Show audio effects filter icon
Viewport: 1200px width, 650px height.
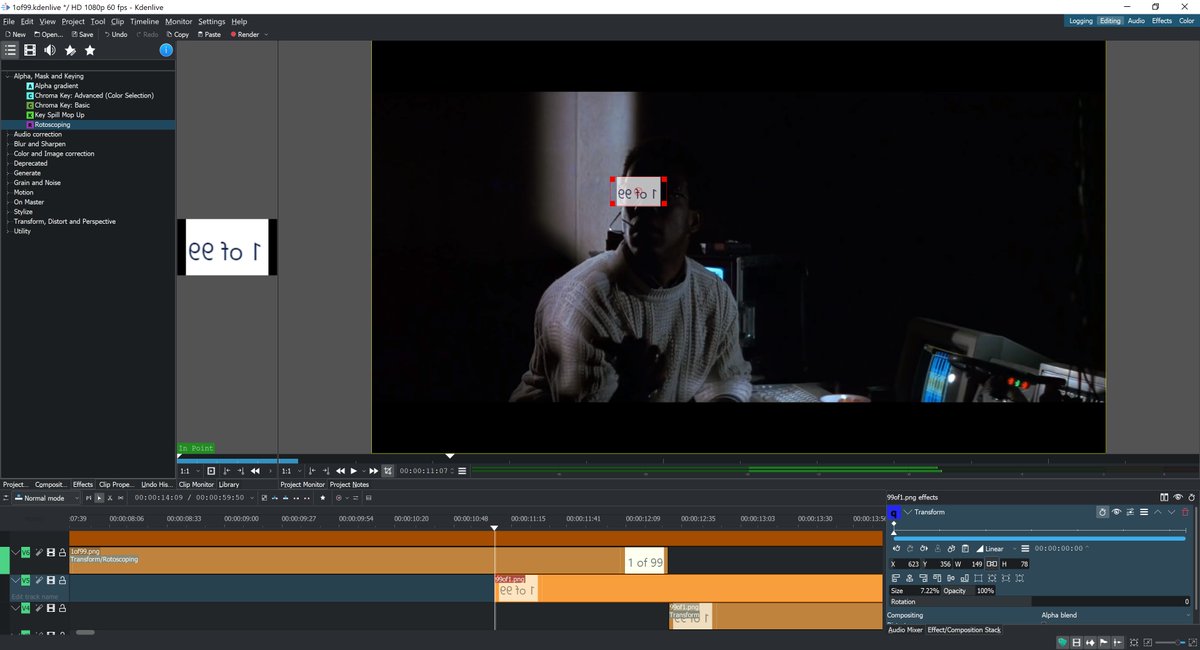coord(50,50)
